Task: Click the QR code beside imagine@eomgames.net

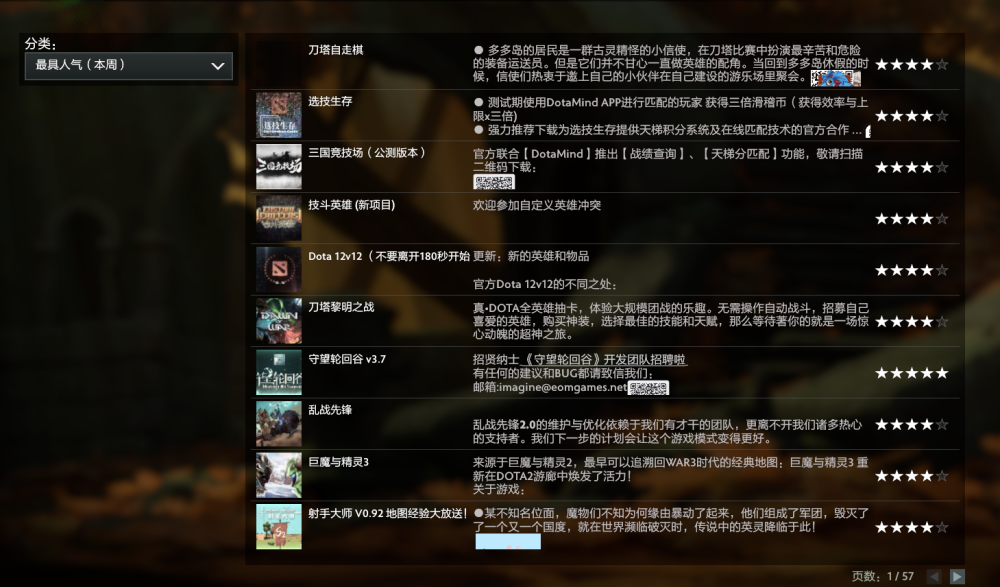Action: [x=648, y=388]
